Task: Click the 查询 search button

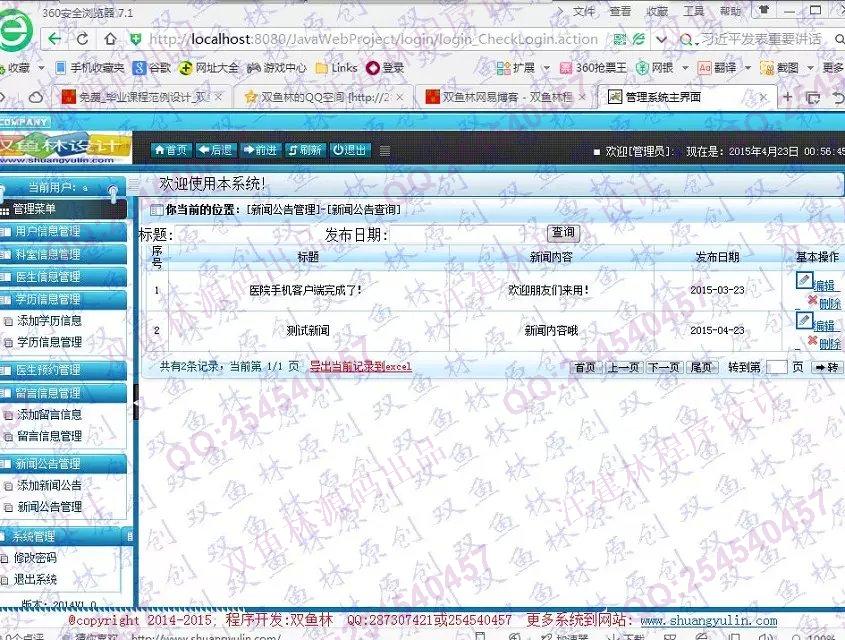Action: point(563,233)
